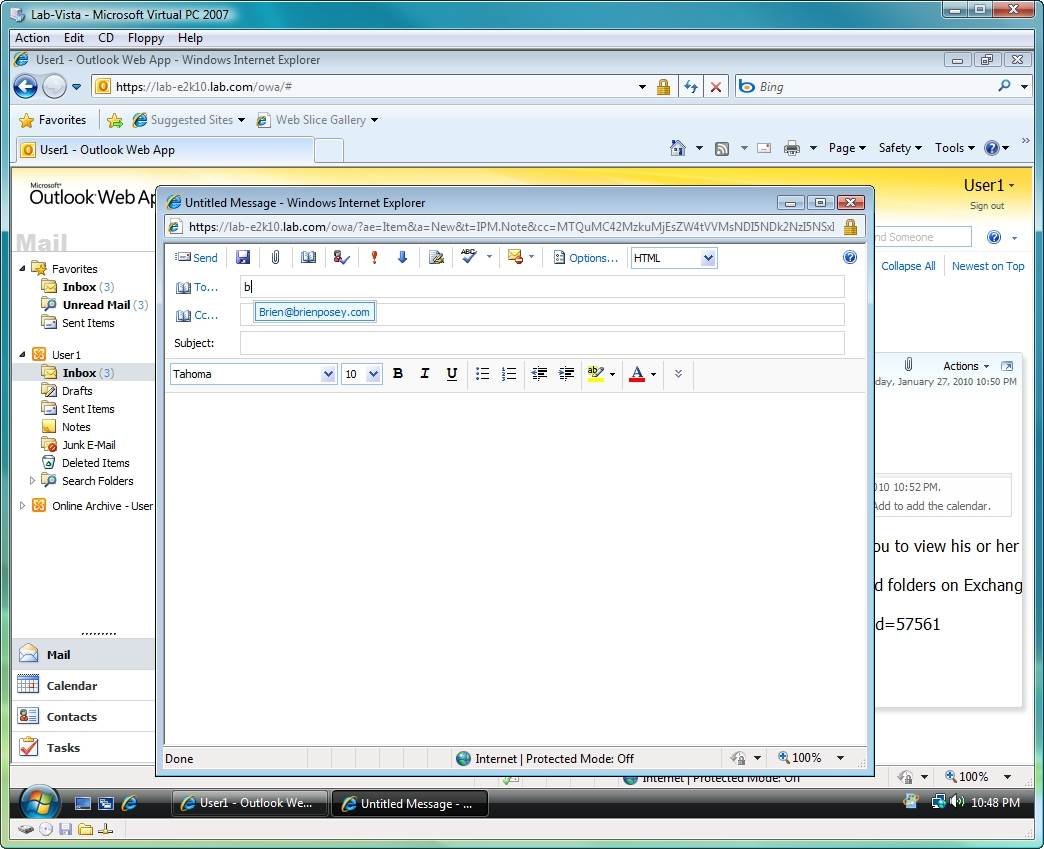Select the Drafts folder in mail tree
This screenshot has width=1044, height=849.
77,391
